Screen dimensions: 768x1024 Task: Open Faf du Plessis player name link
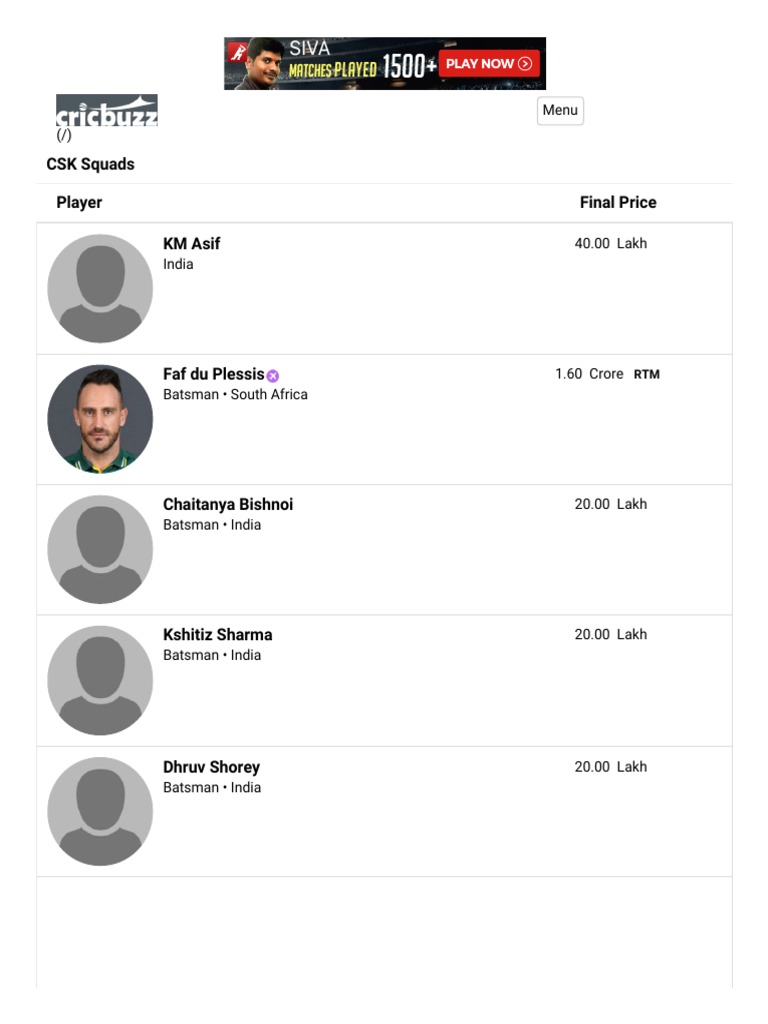click(213, 374)
